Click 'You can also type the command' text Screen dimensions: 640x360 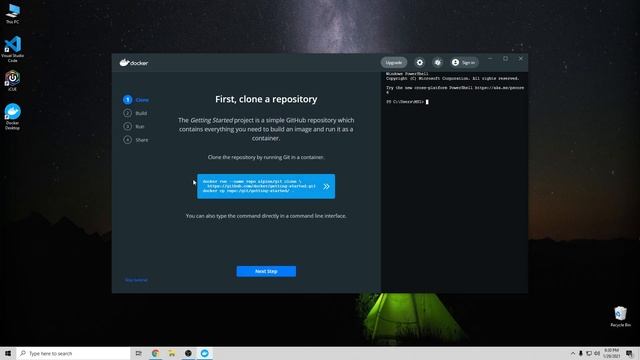tap(266, 216)
